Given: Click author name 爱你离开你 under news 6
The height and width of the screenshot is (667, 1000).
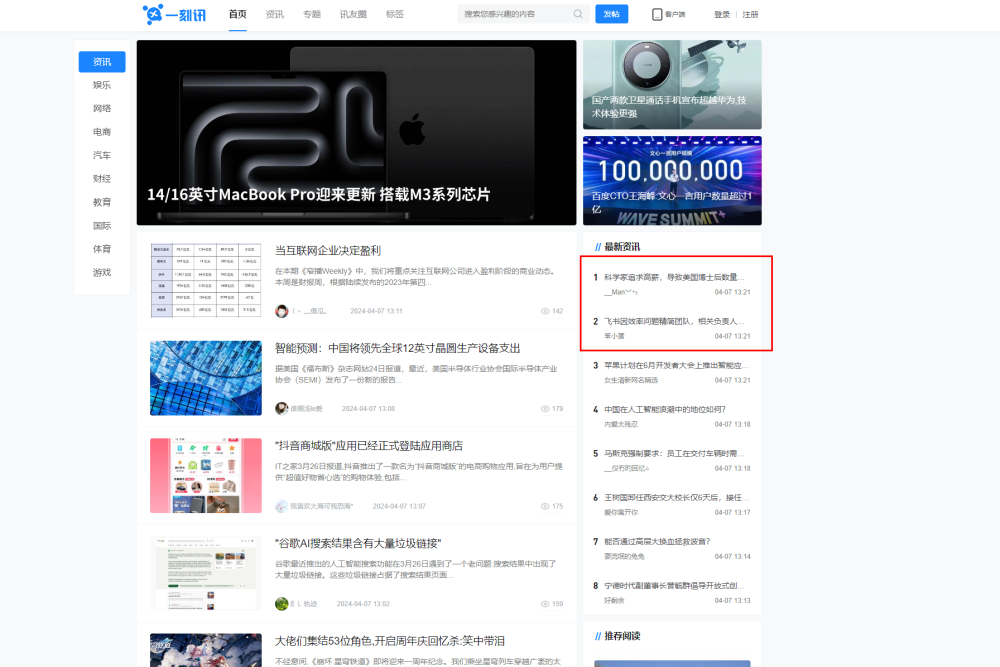Looking at the screenshot, I should (x=621, y=512).
